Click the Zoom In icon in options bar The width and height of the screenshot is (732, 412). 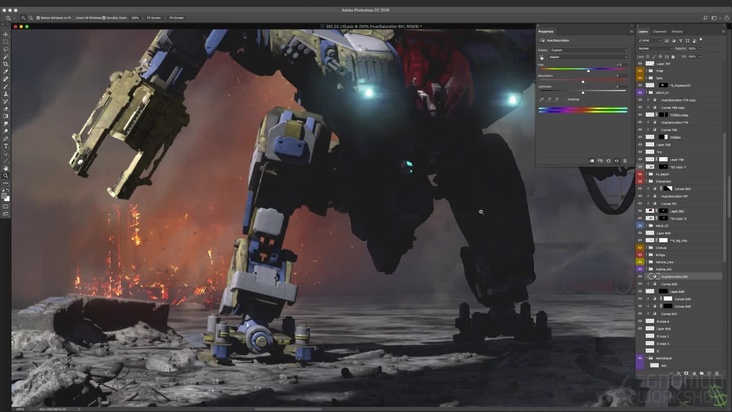point(23,18)
